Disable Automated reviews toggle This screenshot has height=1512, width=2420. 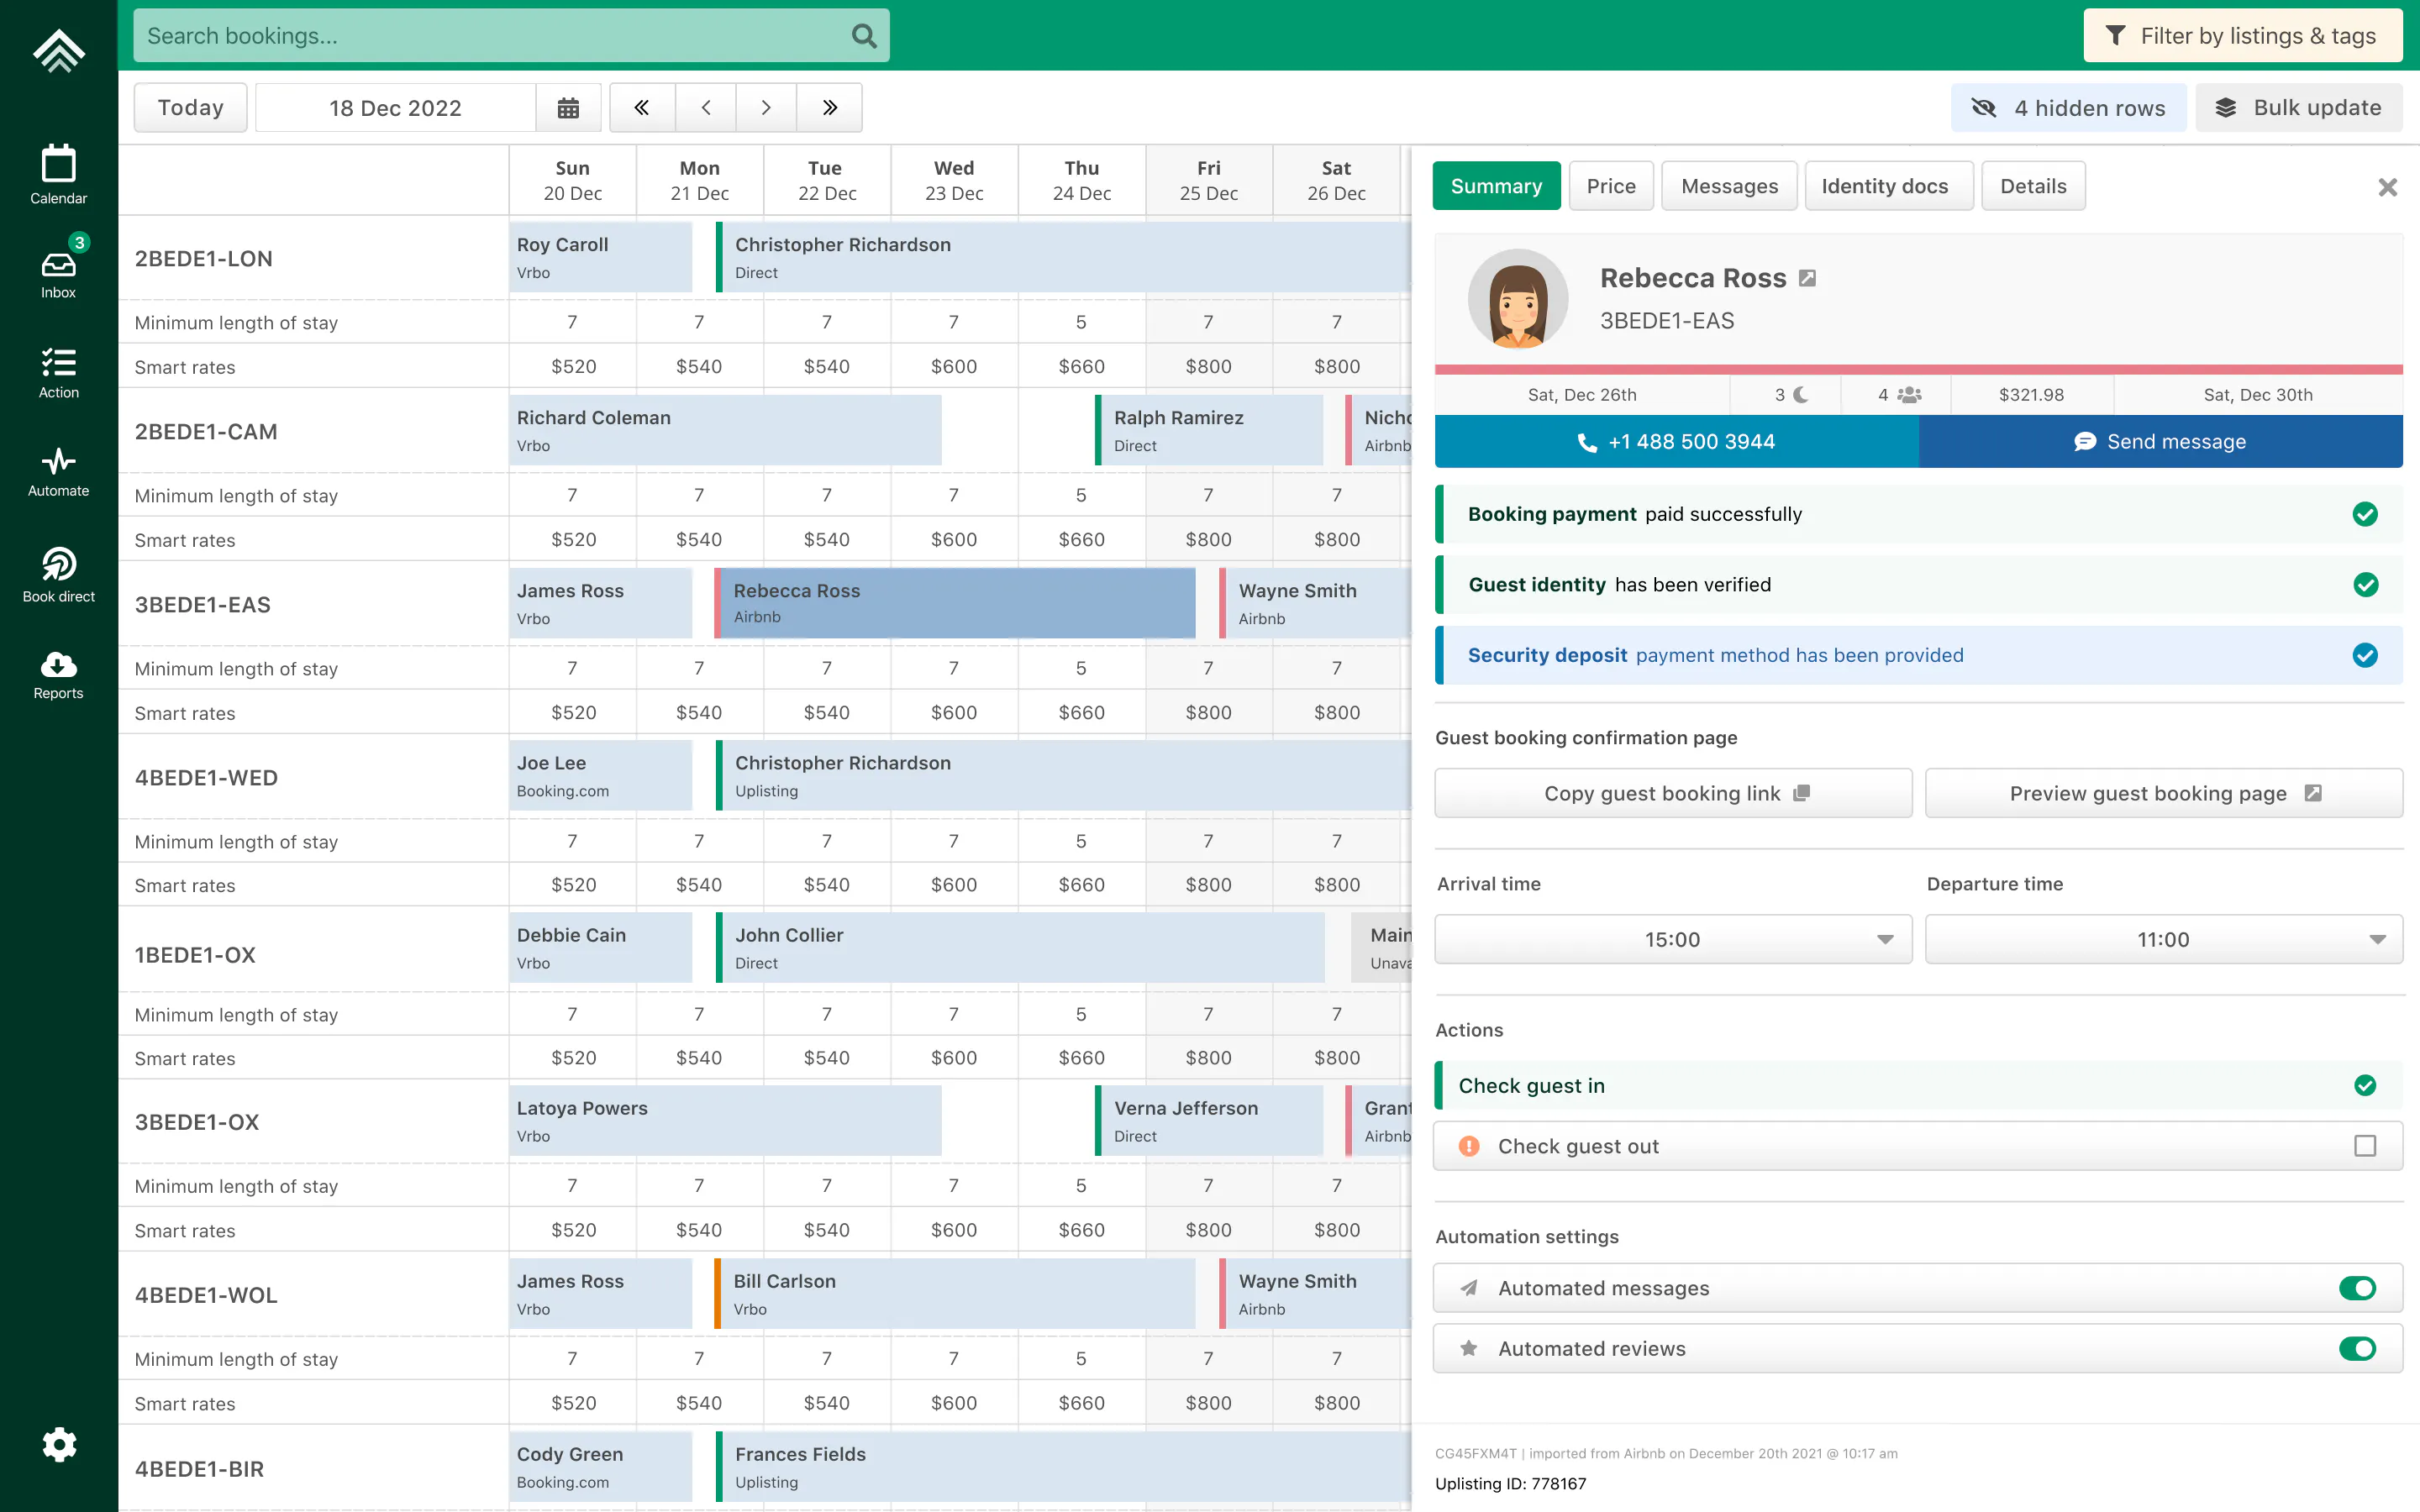pyautogui.click(x=2357, y=1349)
